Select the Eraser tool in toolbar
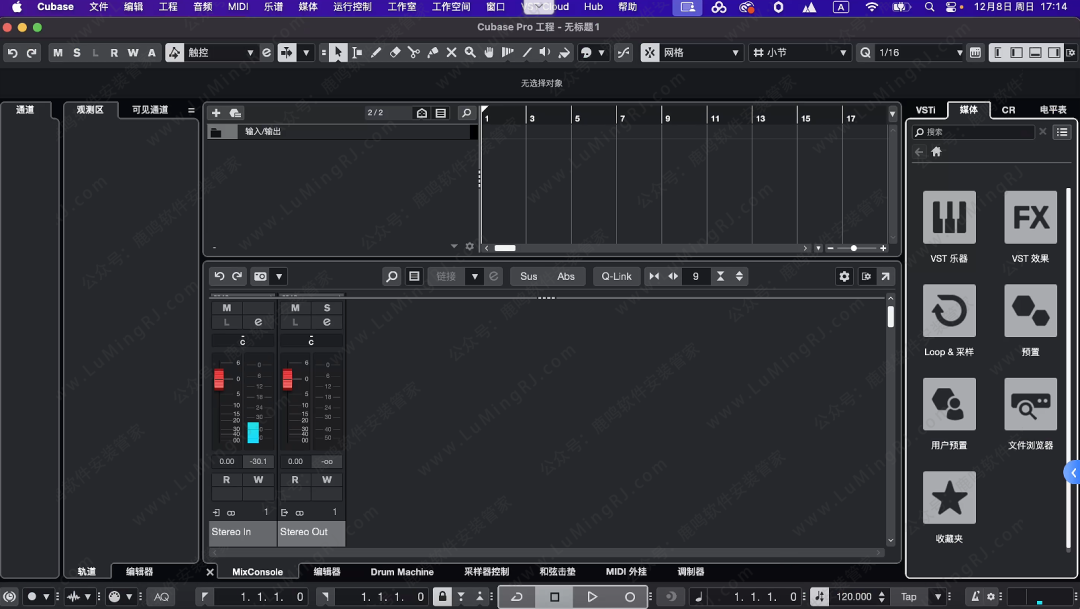The height and width of the screenshot is (609, 1080). (x=395, y=53)
